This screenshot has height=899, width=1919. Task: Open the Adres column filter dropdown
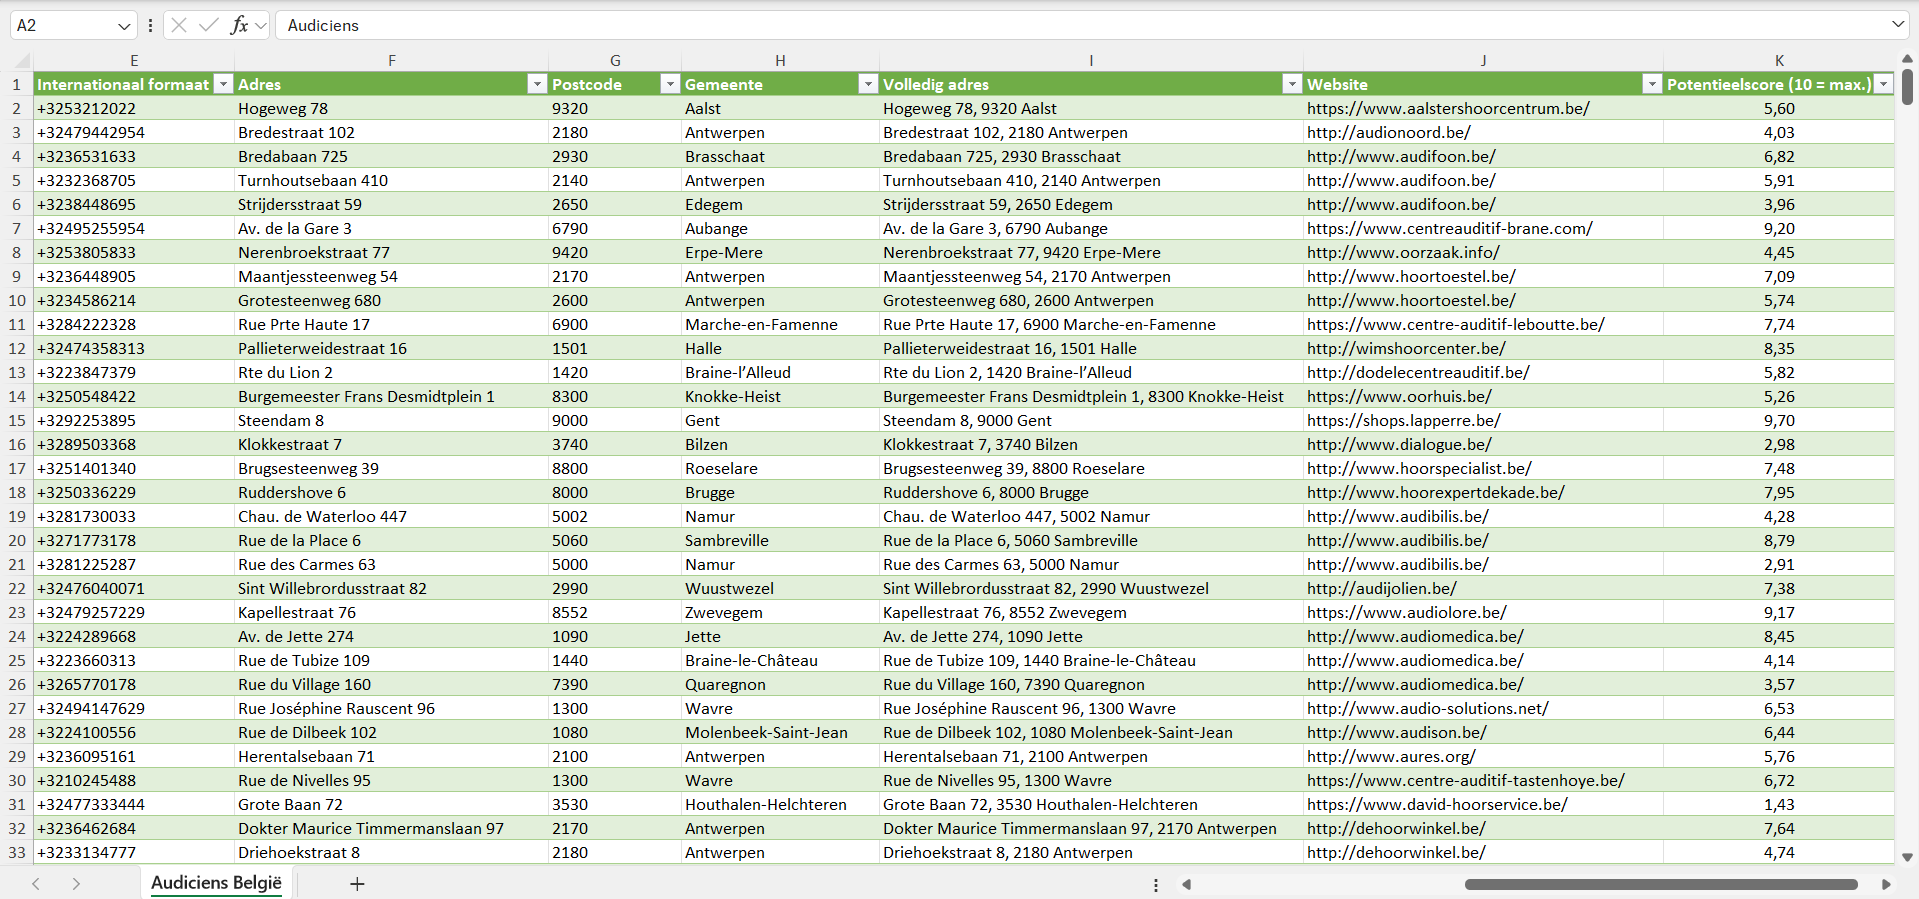click(537, 85)
